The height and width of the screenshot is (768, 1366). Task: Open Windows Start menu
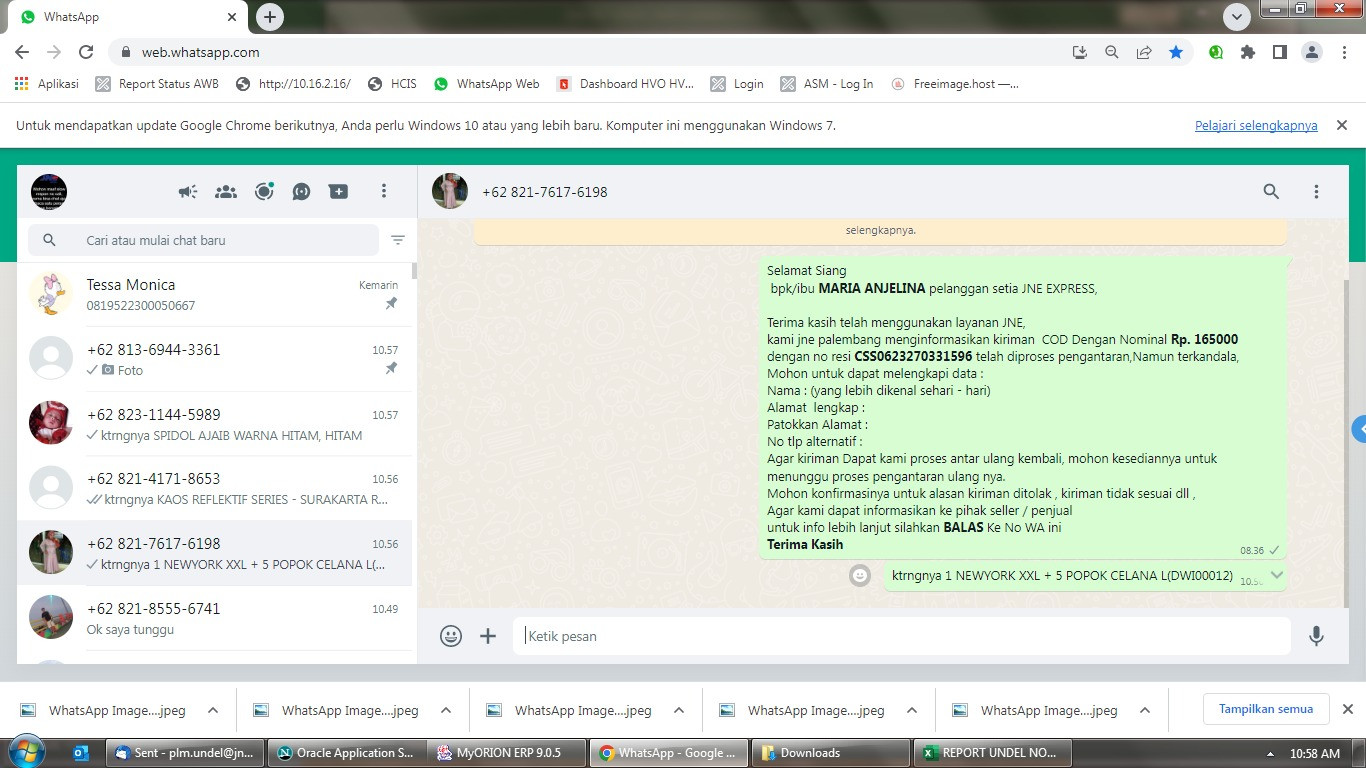click(26, 752)
